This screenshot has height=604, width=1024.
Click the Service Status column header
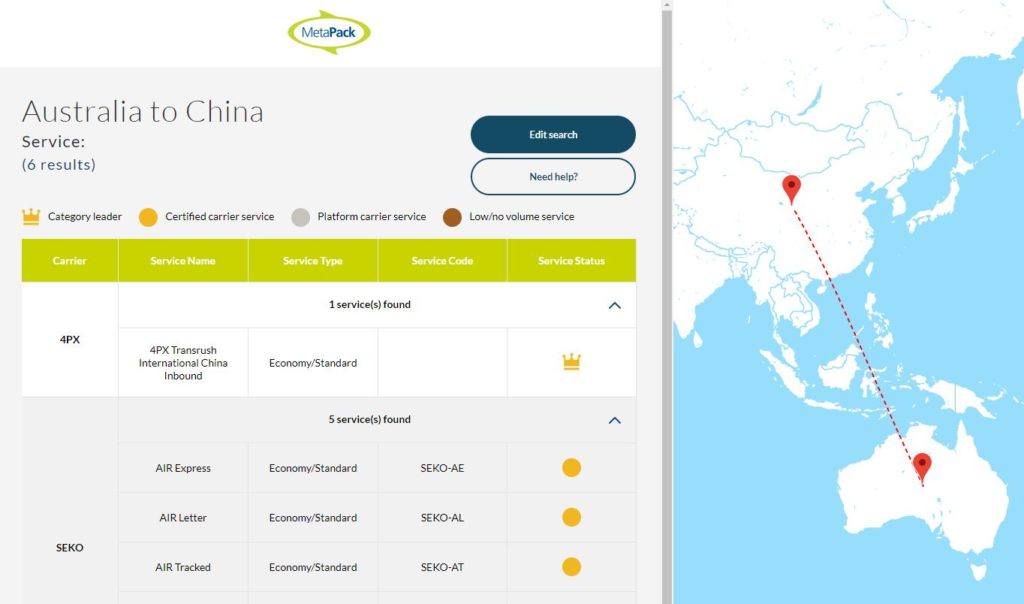tap(571, 261)
